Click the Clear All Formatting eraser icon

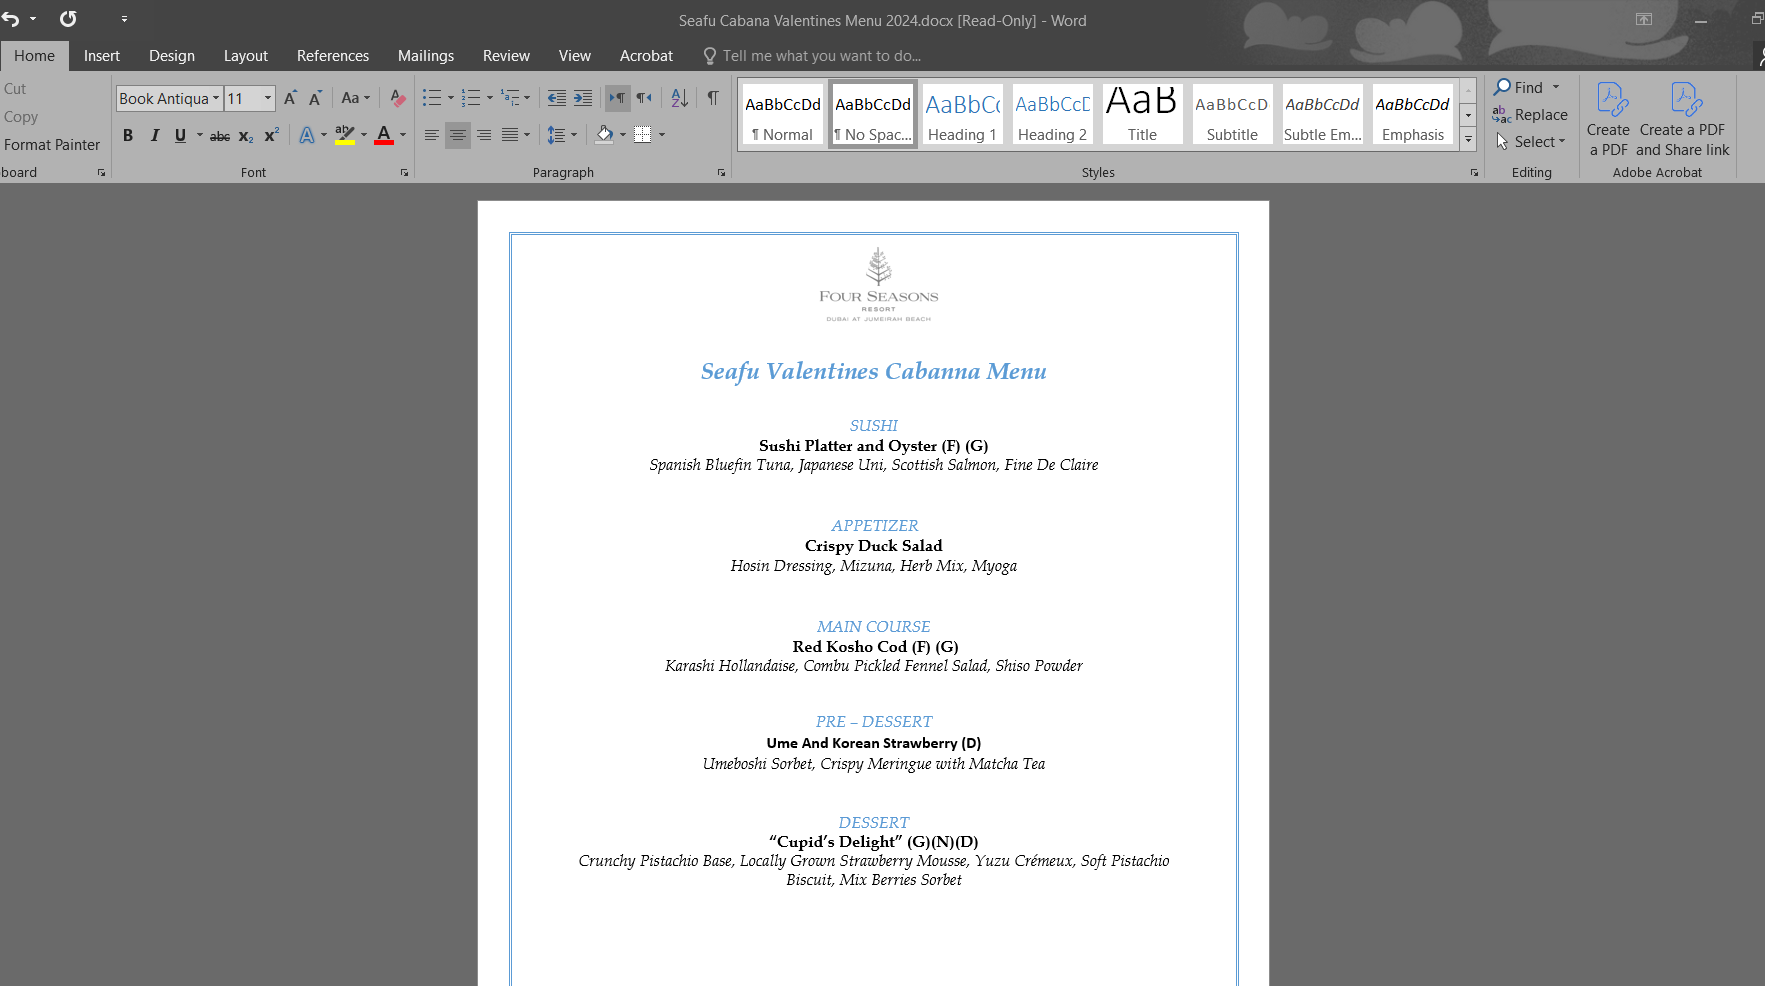pyautogui.click(x=397, y=98)
